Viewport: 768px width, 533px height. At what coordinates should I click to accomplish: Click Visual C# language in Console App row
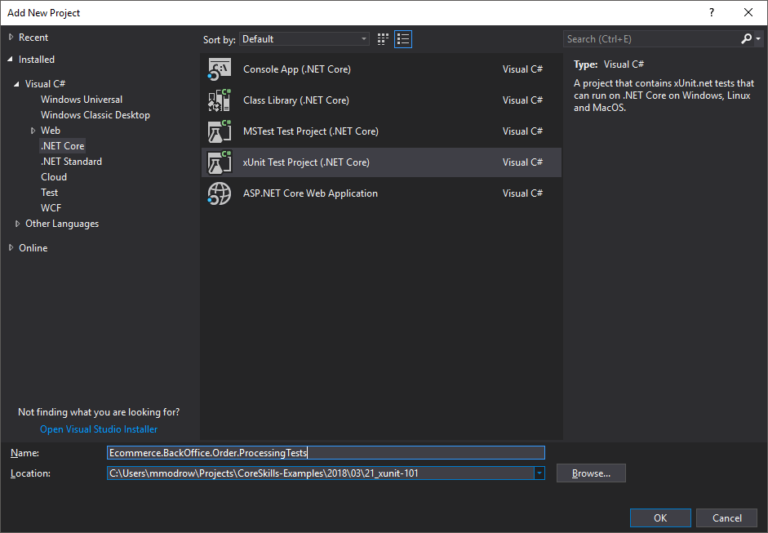[x=522, y=70]
